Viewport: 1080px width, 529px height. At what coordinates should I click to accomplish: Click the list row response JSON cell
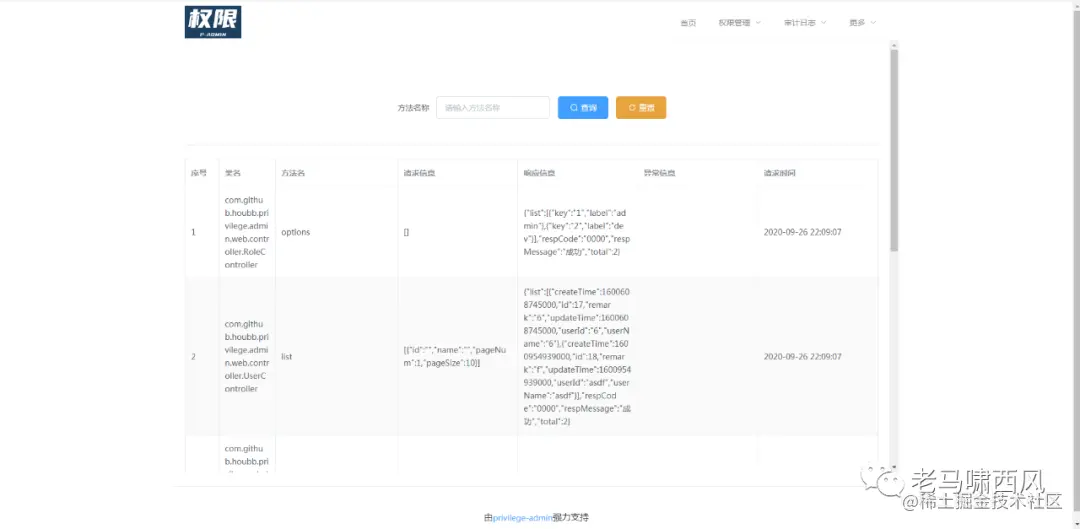pyautogui.click(x=577, y=357)
